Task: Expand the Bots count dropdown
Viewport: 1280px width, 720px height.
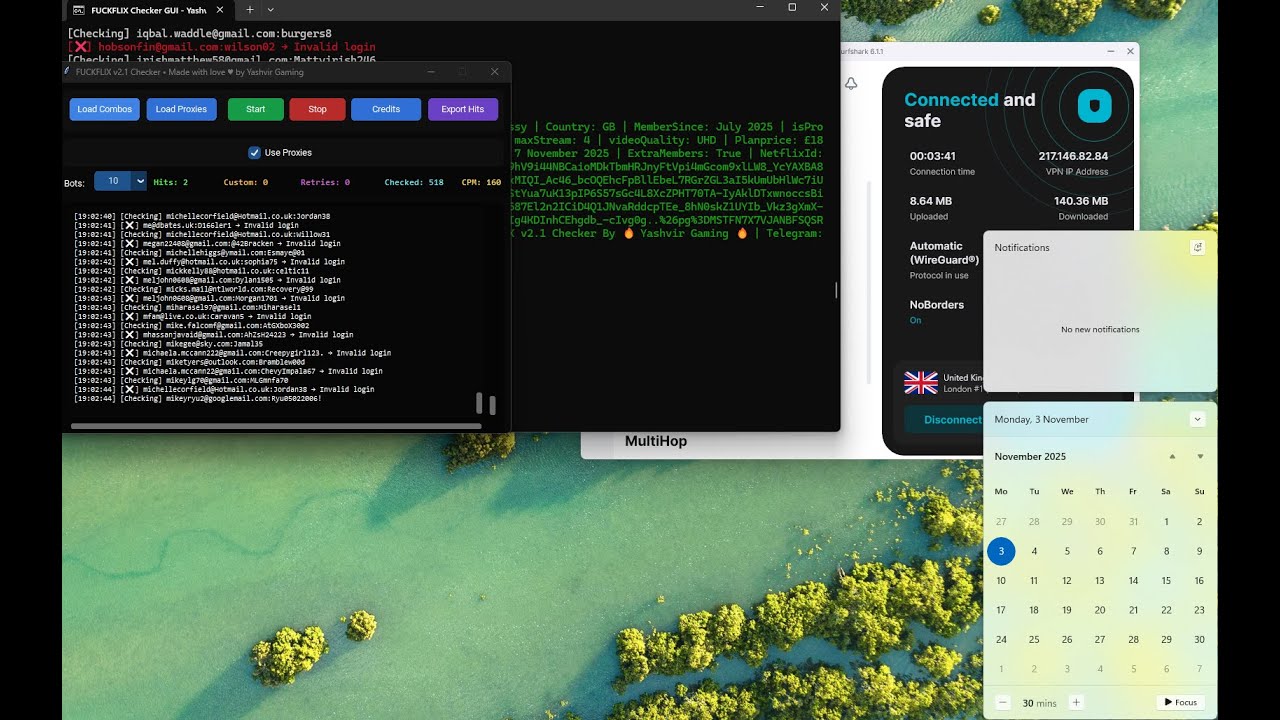Action: pos(139,181)
